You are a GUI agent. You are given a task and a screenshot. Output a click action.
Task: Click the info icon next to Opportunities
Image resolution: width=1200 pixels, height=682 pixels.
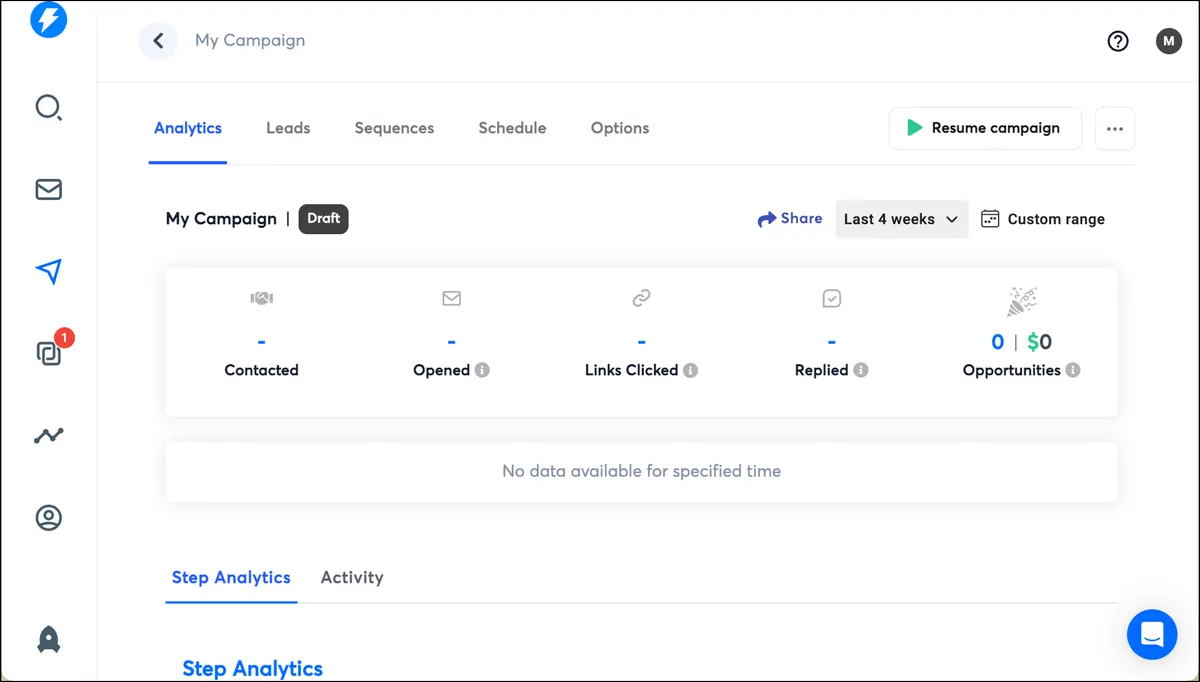pos(1073,370)
